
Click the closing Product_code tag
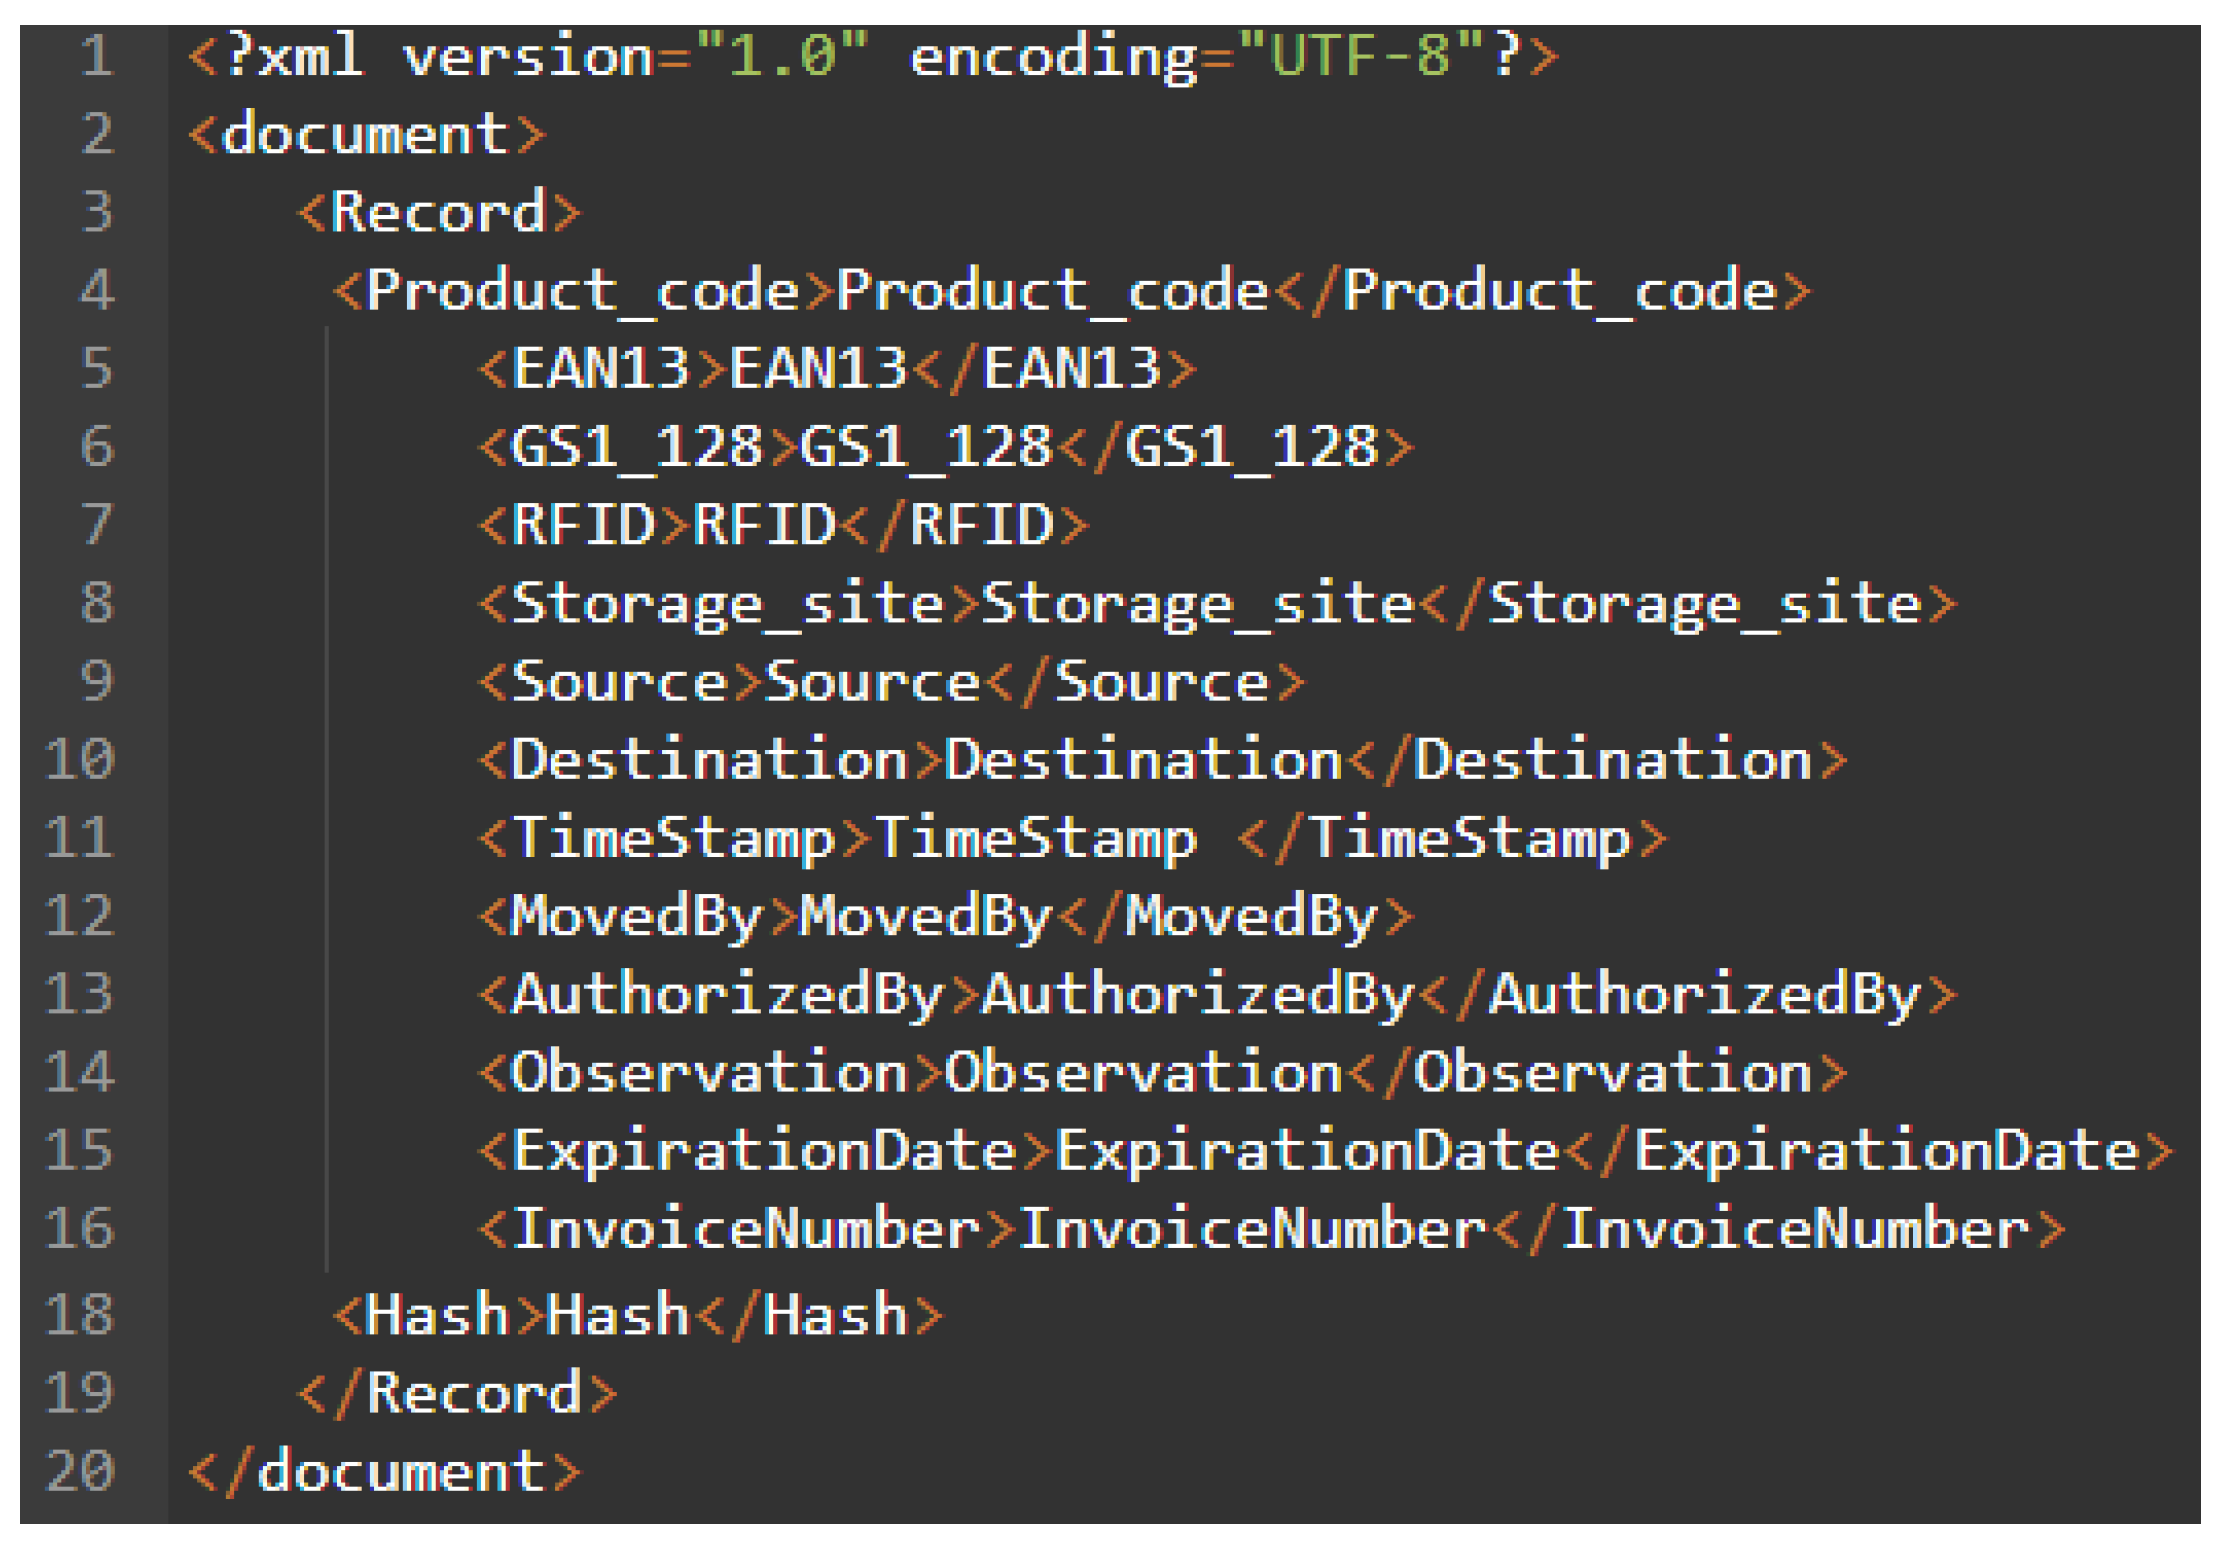point(1544,290)
